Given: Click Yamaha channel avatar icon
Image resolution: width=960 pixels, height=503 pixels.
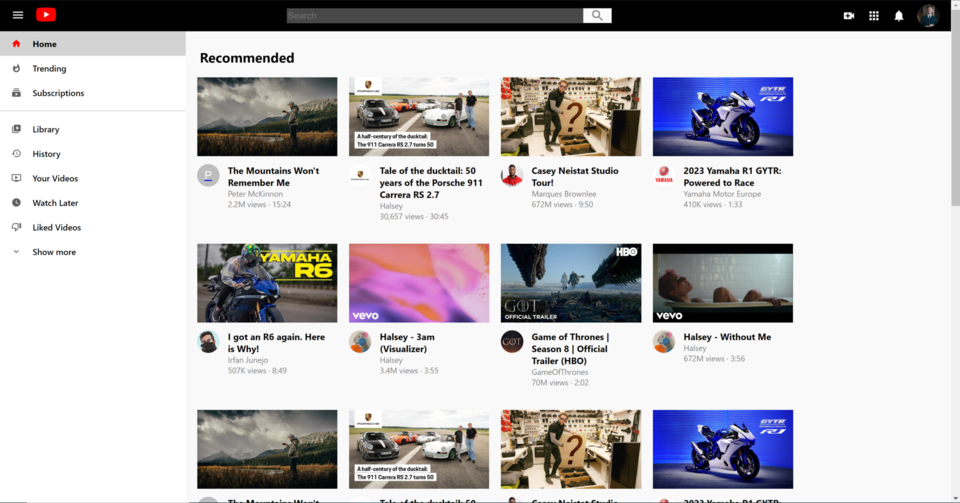Looking at the screenshot, I should pos(663,175).
